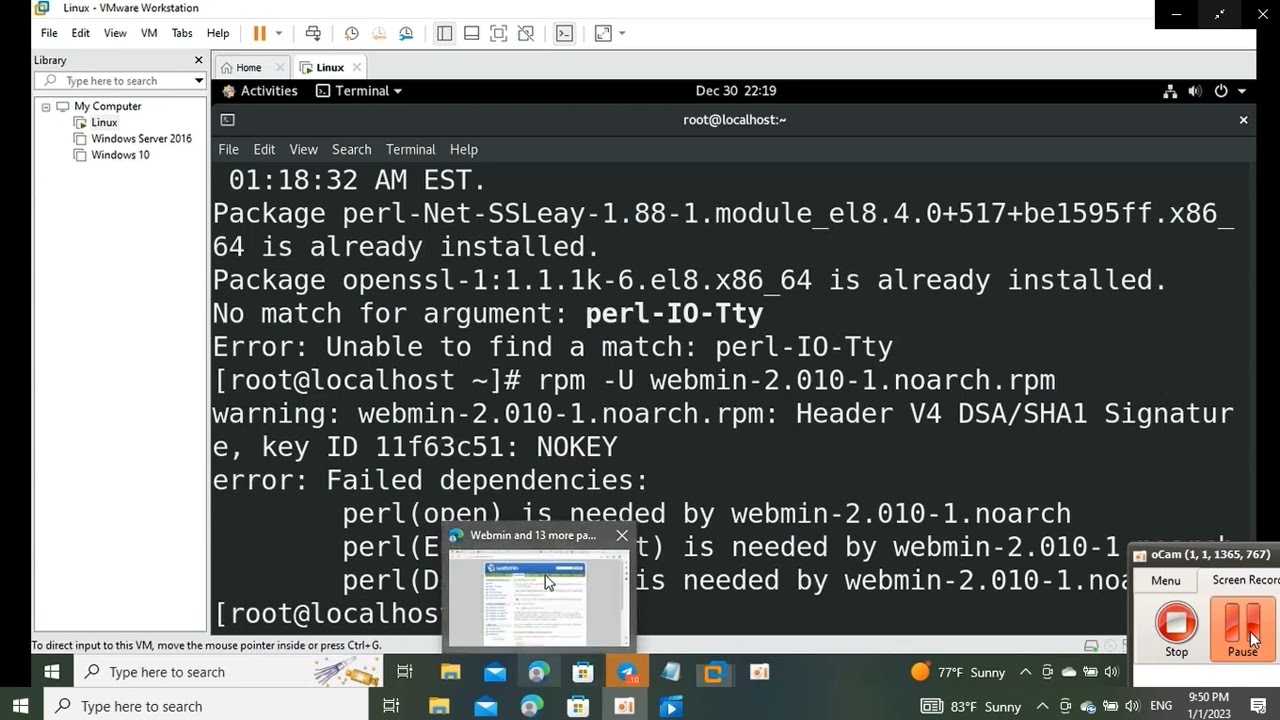Toggle Unity mode icon in VMware toolbar
The width and height of the screenshot is (1280, 720).
point(526,33)
